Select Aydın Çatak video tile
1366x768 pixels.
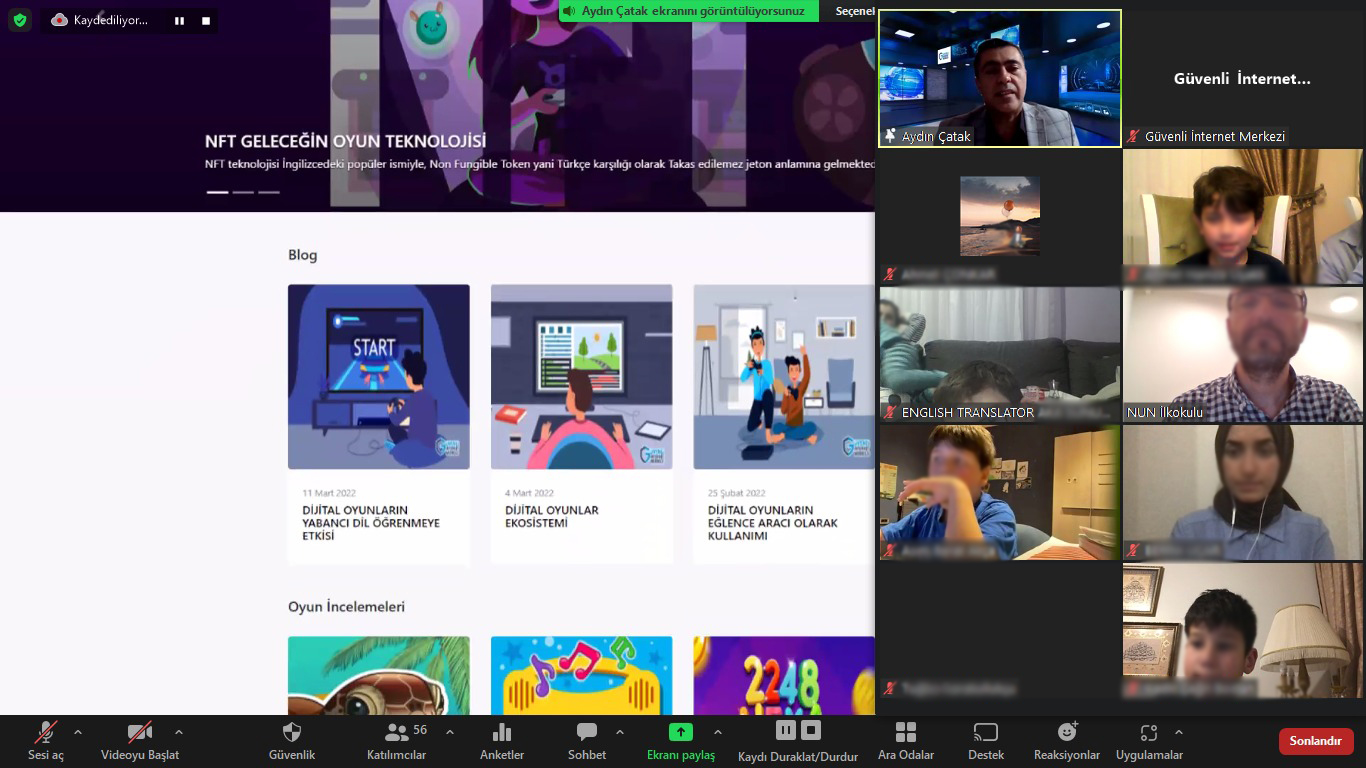point(1000,79)
